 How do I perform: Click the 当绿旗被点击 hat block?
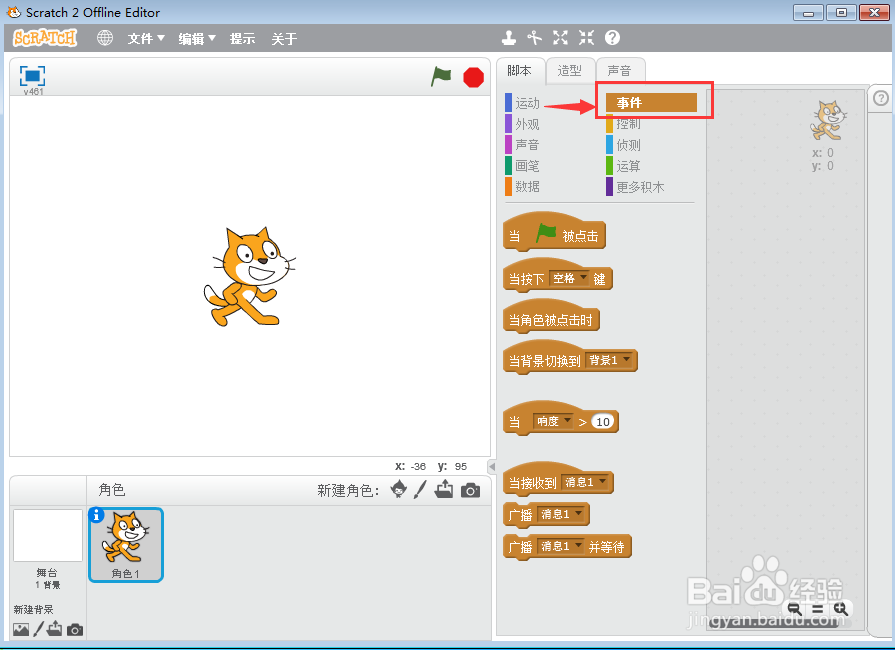pyautogui.click(x=554, y=232)
